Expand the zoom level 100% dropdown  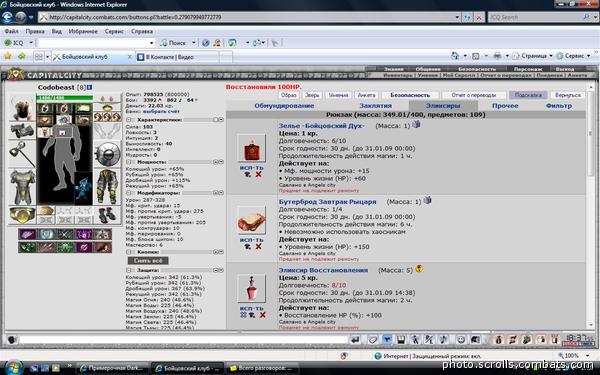589,356
